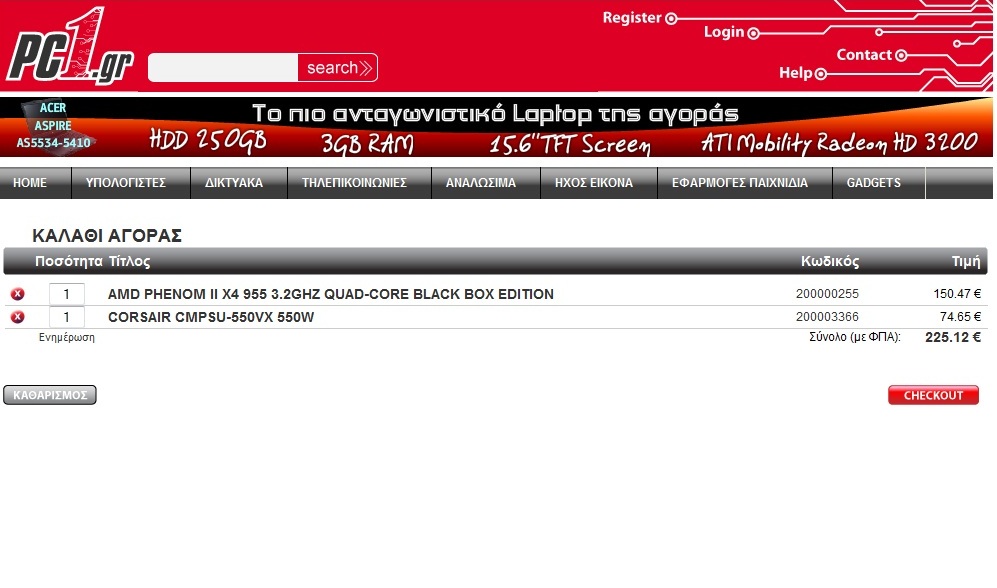The image size is (997, 588).
Task: Click the Ποσότητα column header
Action: 69,261
